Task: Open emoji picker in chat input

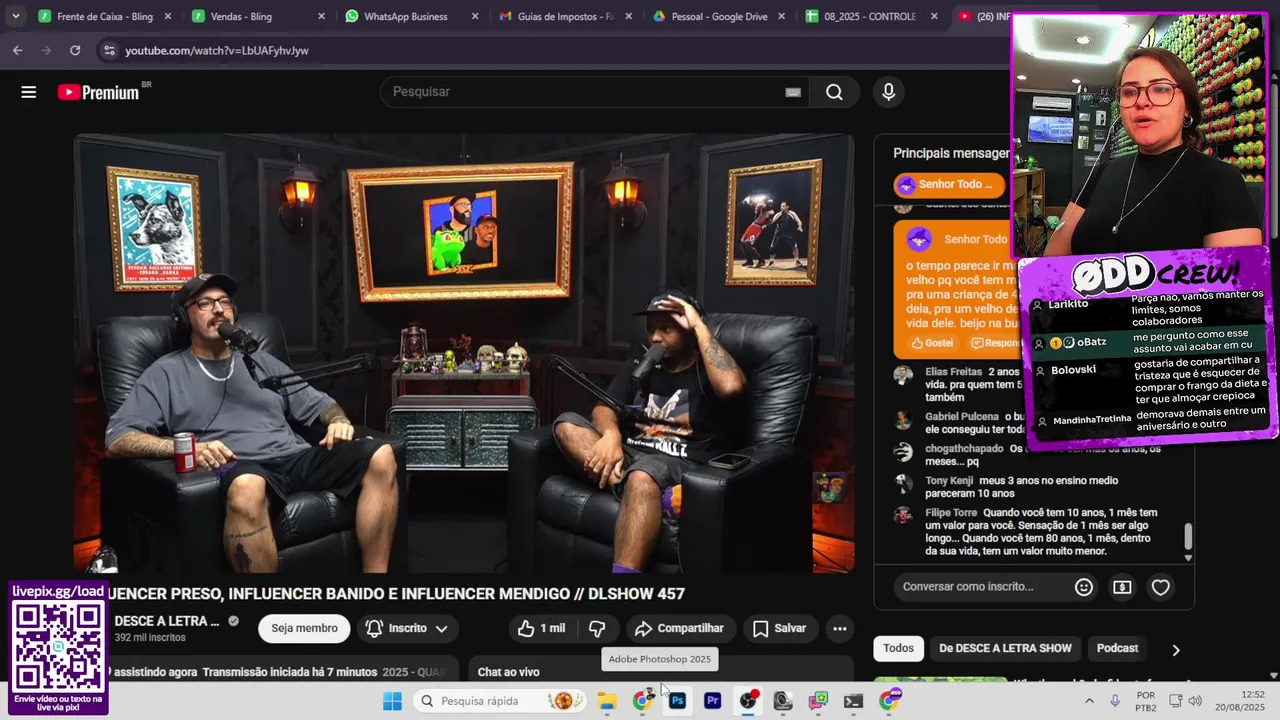Action: click(1084, 587)
